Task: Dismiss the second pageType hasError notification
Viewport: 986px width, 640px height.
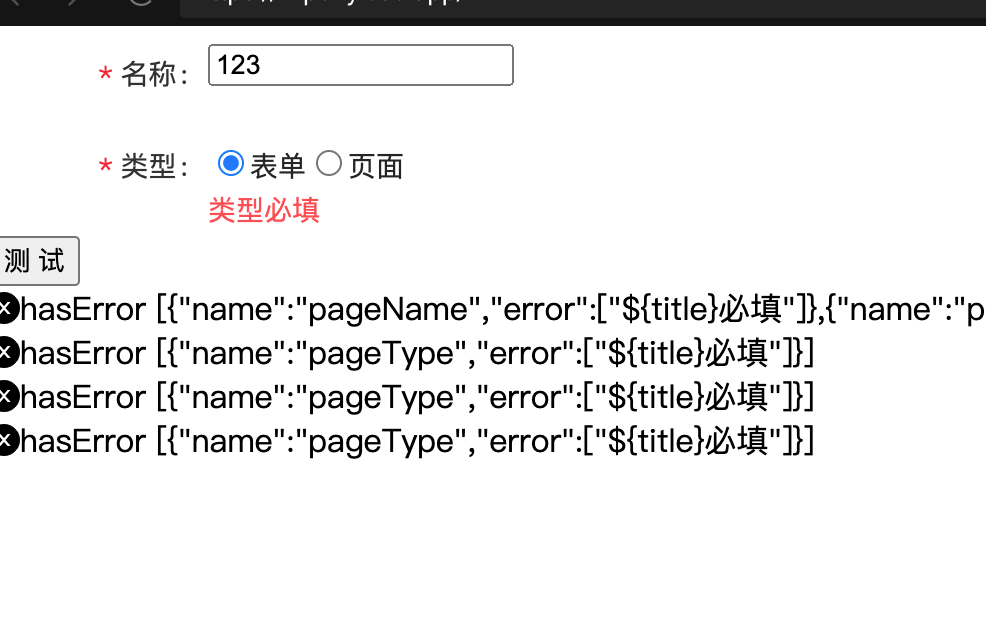Action: tap(8, 396)
